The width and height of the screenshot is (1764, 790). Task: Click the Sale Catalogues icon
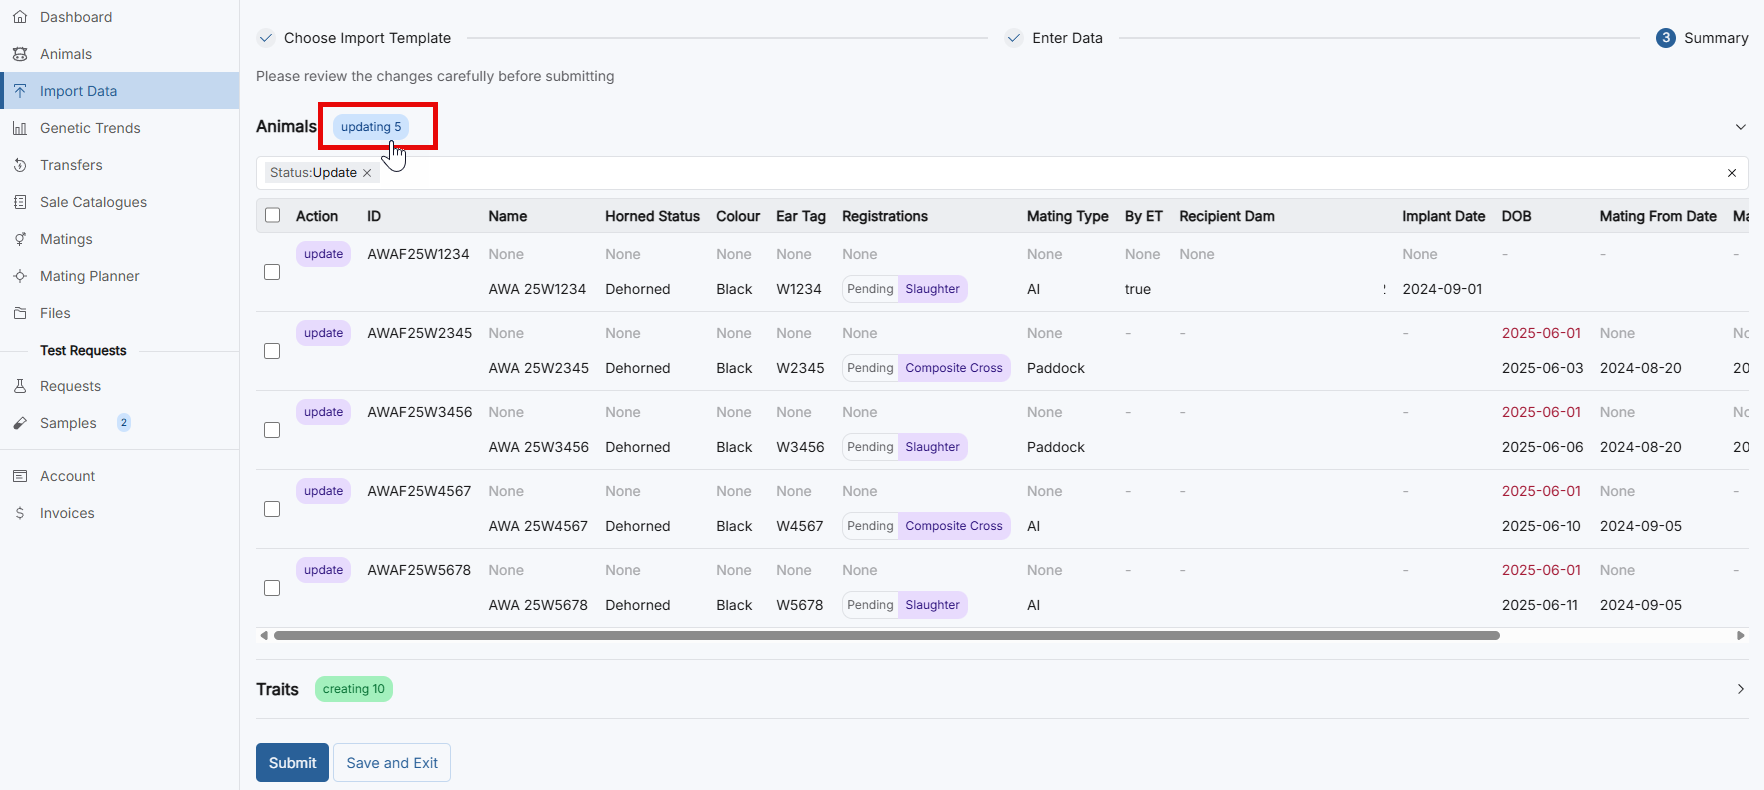click(x=20, y=202)
